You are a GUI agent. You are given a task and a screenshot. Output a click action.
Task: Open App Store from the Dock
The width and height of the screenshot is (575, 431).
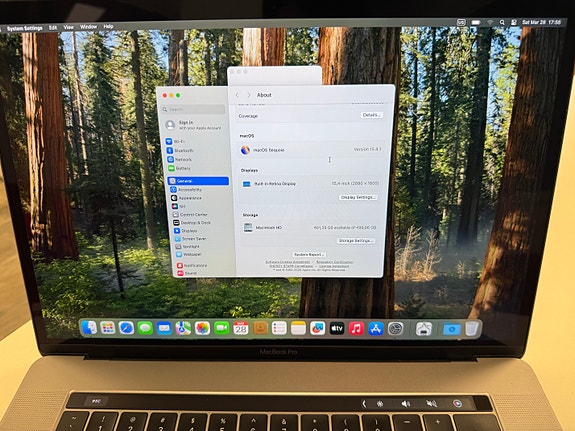[x=376, y=329]
